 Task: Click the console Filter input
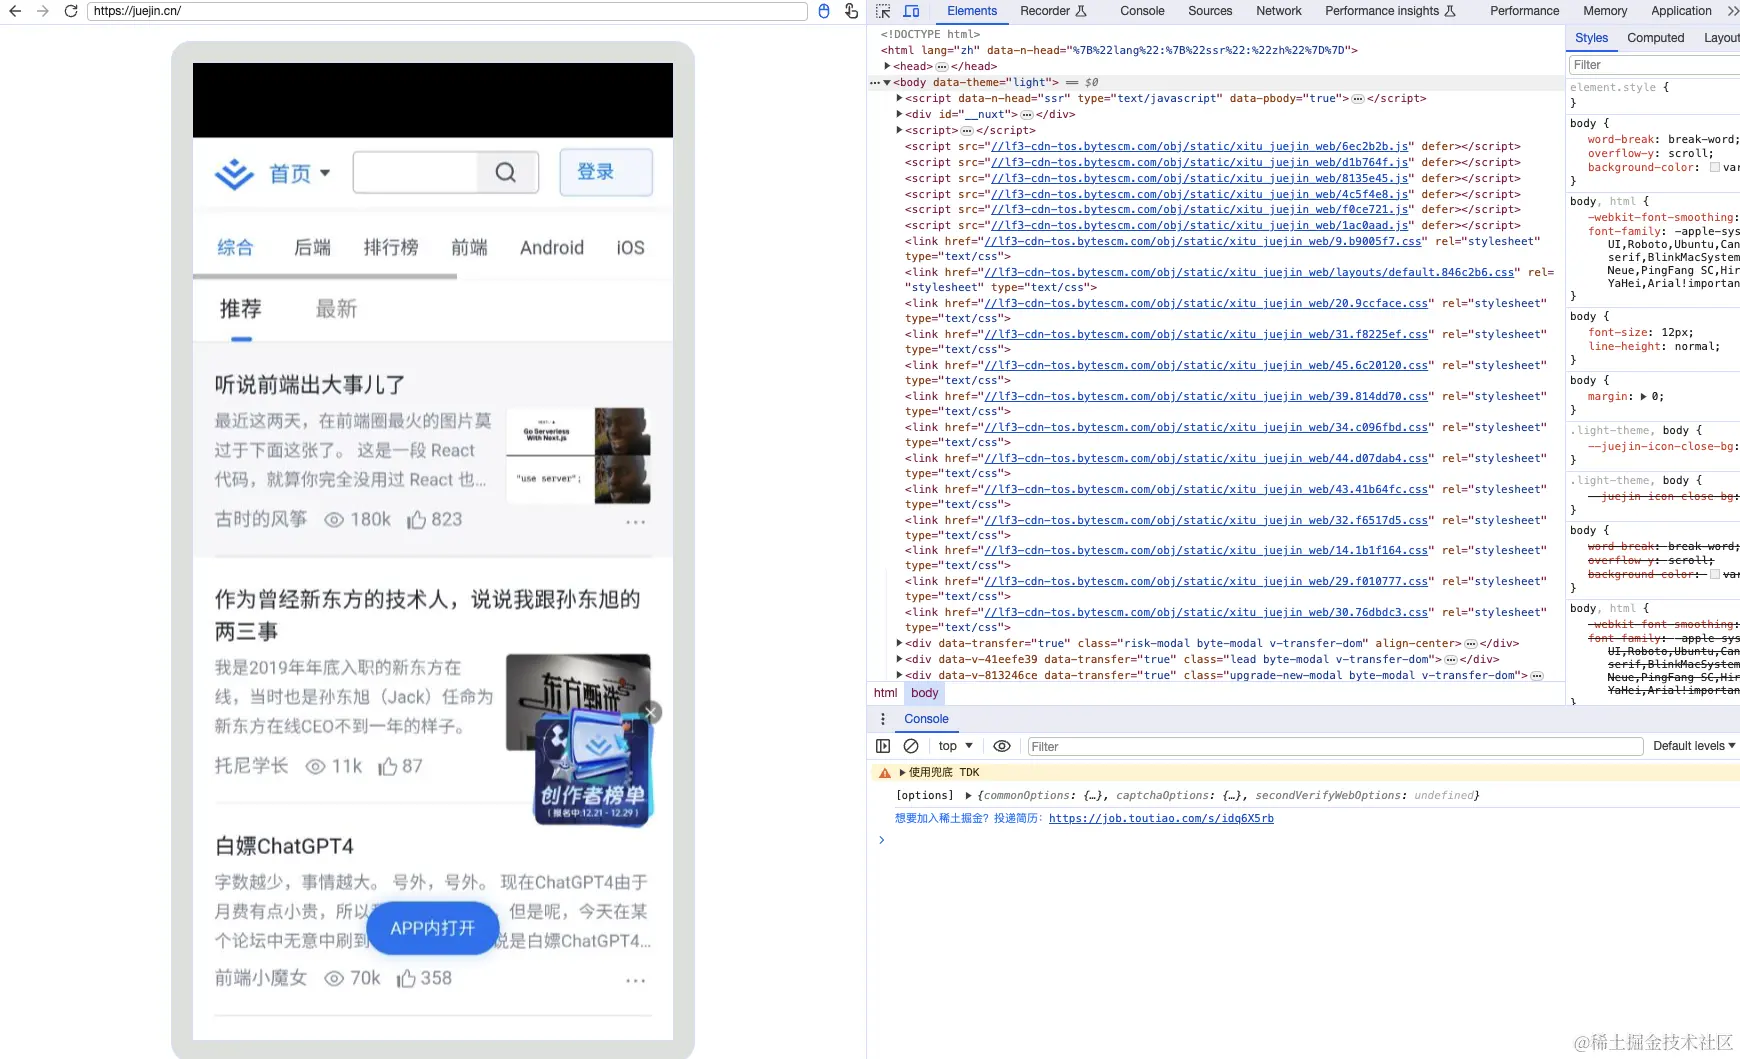[x=1334, y=746]
